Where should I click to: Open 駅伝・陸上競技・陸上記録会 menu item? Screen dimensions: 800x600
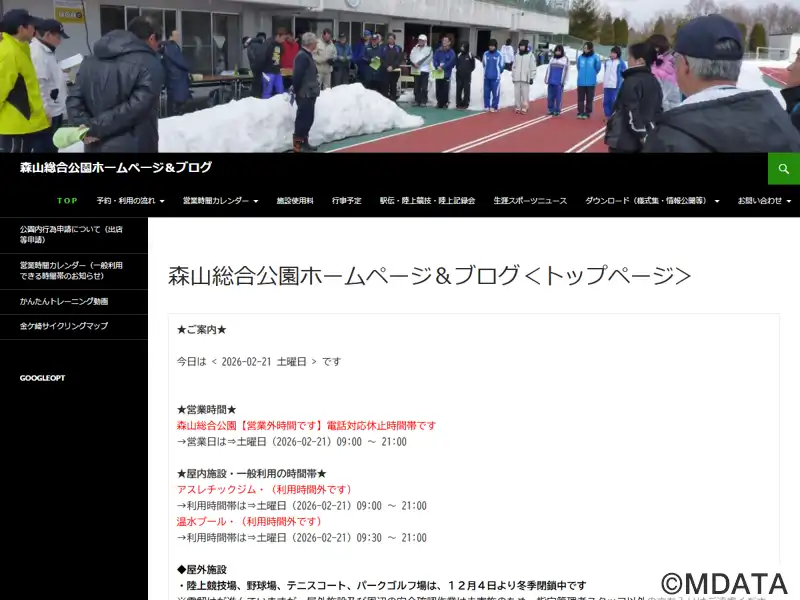tap(427, 201)
